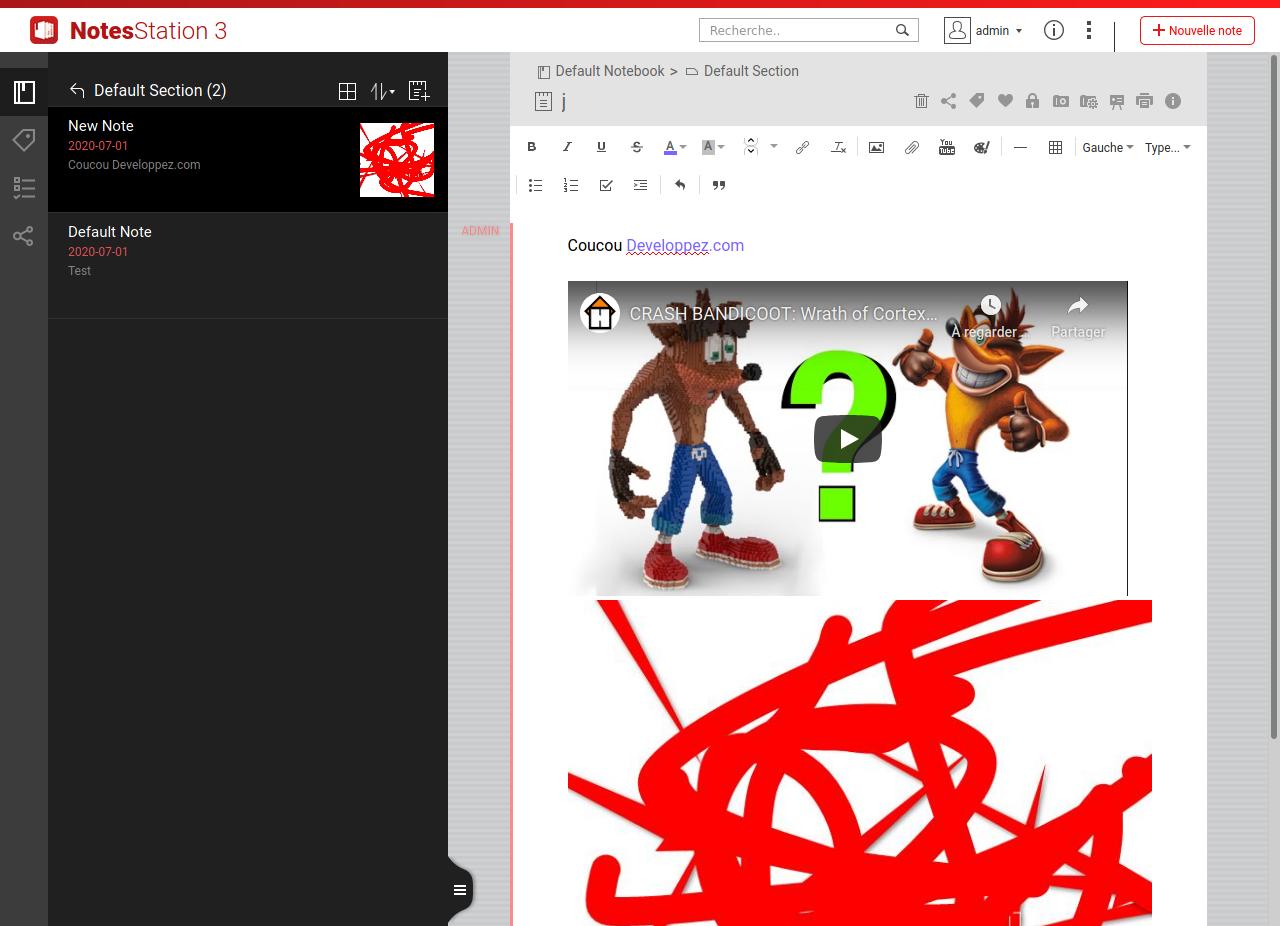The image size is (1280, 926).
Task: Expand the Gauche alignment dropdown
Action: (x=1108, y=147)
